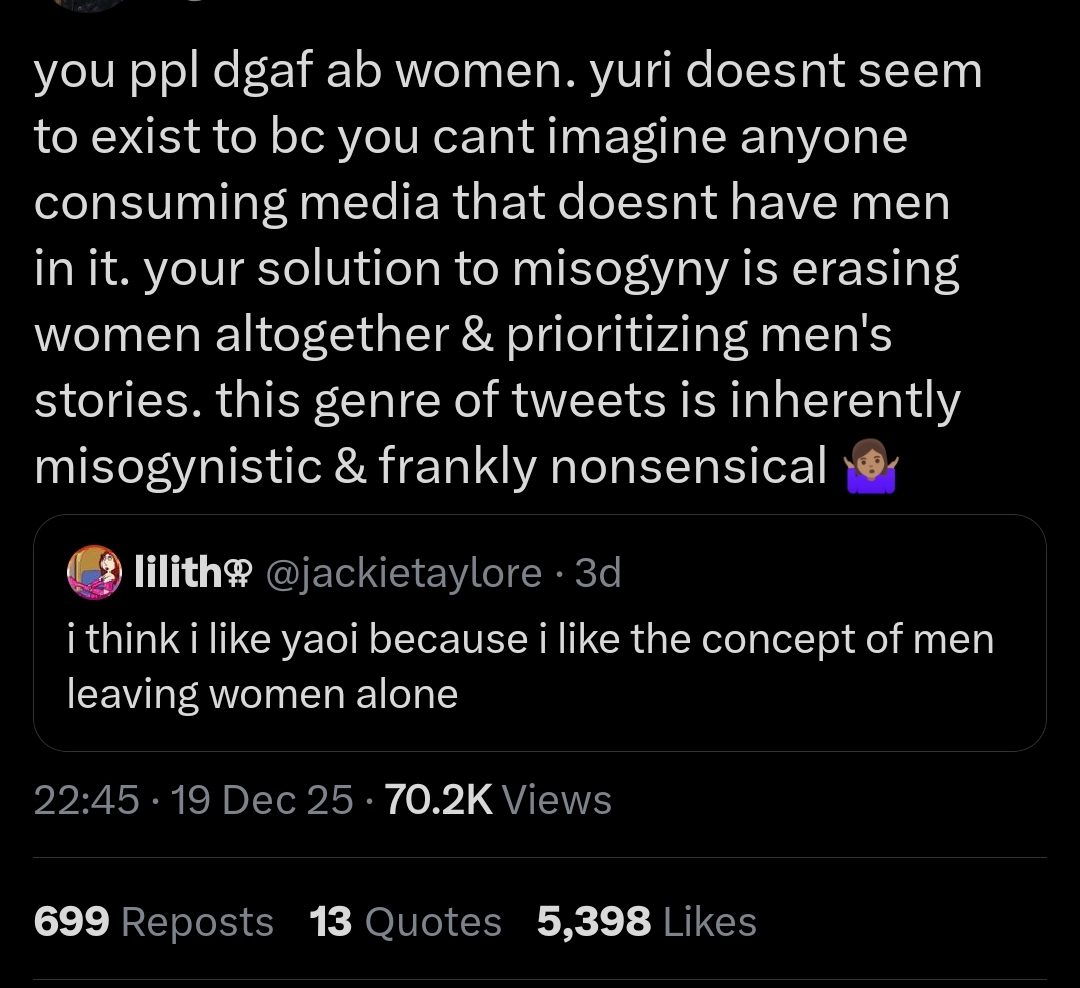Click the word "nonsensical" in the tweet
The width and height of the screenshot is (1080, 988).
click(689, 467)
